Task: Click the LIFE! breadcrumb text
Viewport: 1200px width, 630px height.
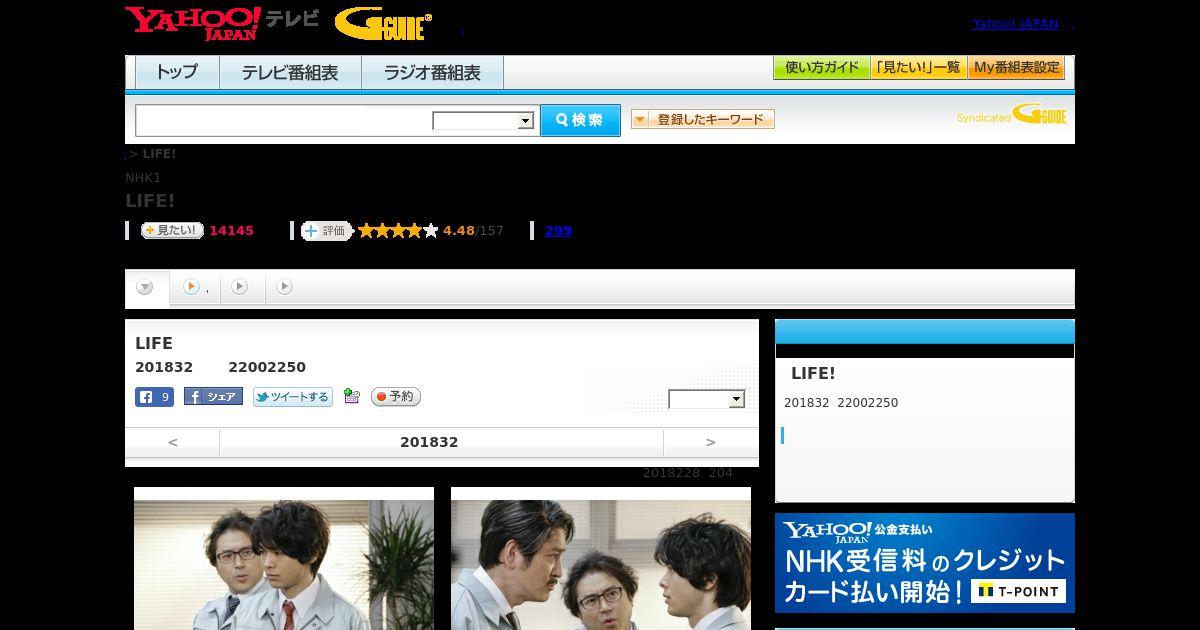Action: [x=159, y=153]
